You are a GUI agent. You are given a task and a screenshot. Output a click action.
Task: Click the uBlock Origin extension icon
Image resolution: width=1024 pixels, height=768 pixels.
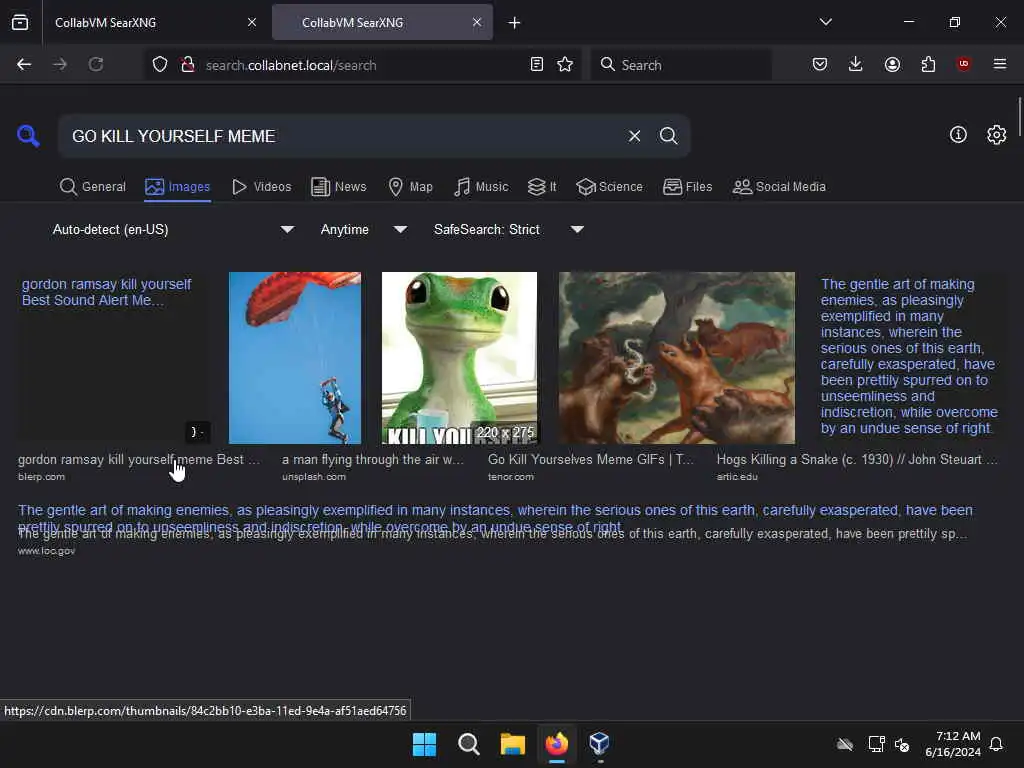pyautogui.click(x=963, y=64)
